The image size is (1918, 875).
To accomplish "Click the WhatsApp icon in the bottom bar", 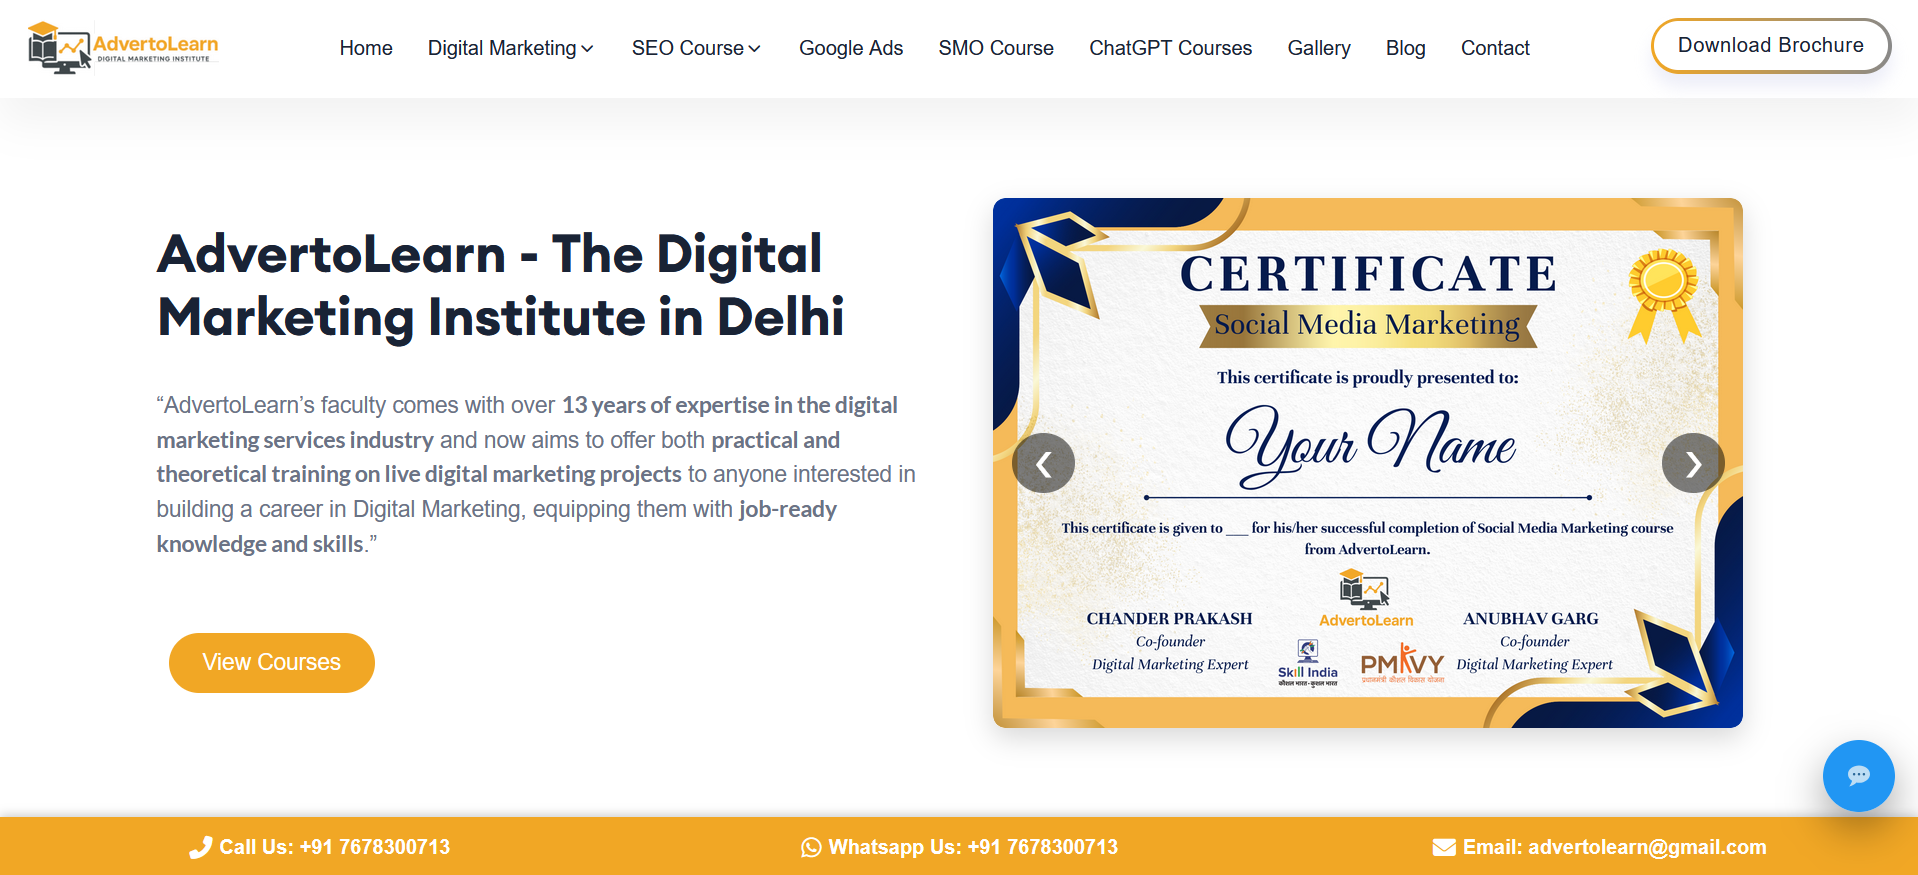I will (x=811, y=847).
